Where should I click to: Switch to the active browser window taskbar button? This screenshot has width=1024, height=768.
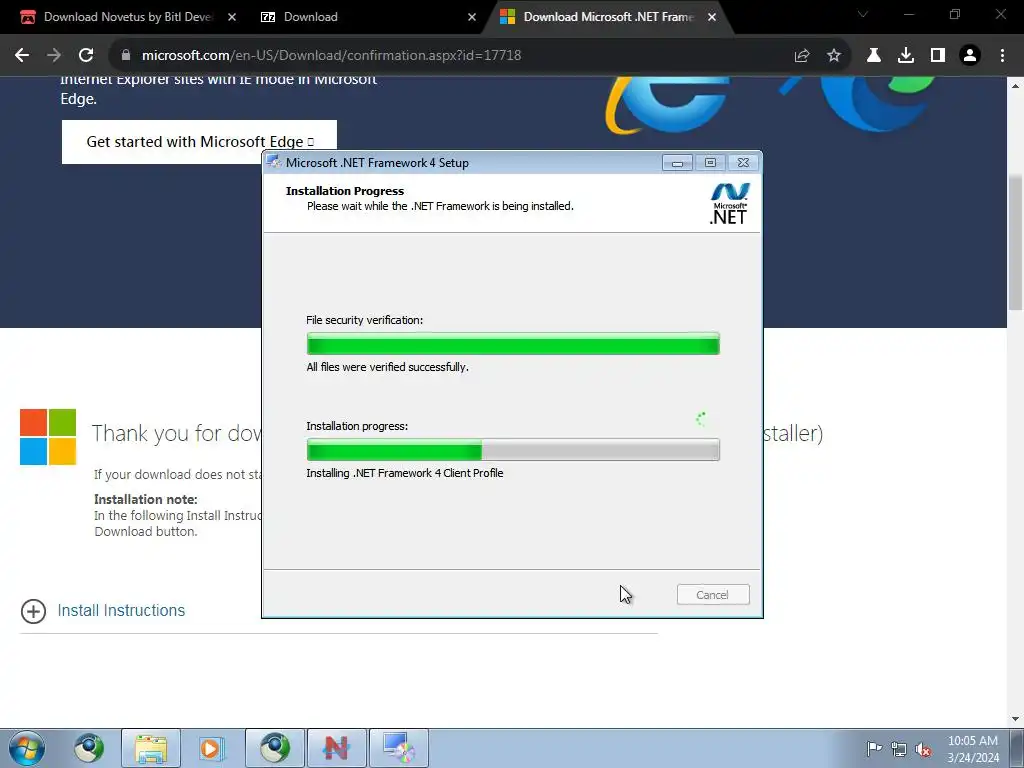click(275, 748)
